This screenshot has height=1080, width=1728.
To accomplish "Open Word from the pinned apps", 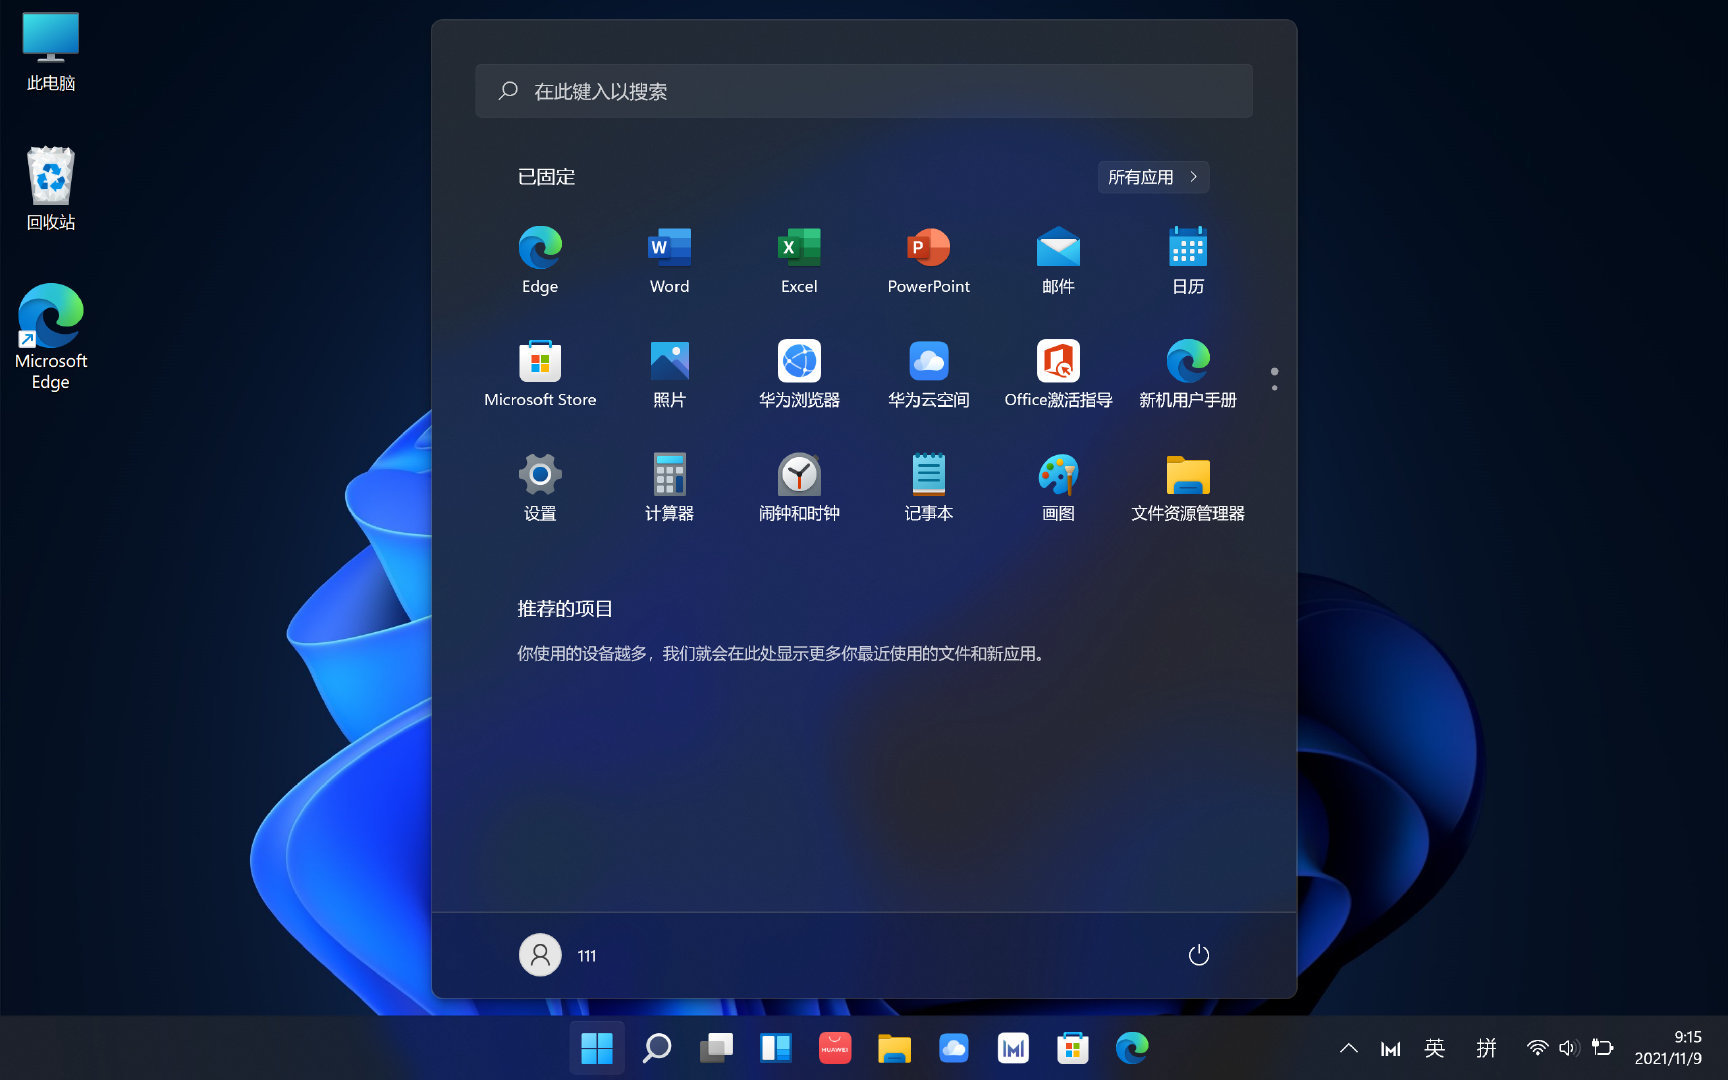I will (x=668, y=260).
